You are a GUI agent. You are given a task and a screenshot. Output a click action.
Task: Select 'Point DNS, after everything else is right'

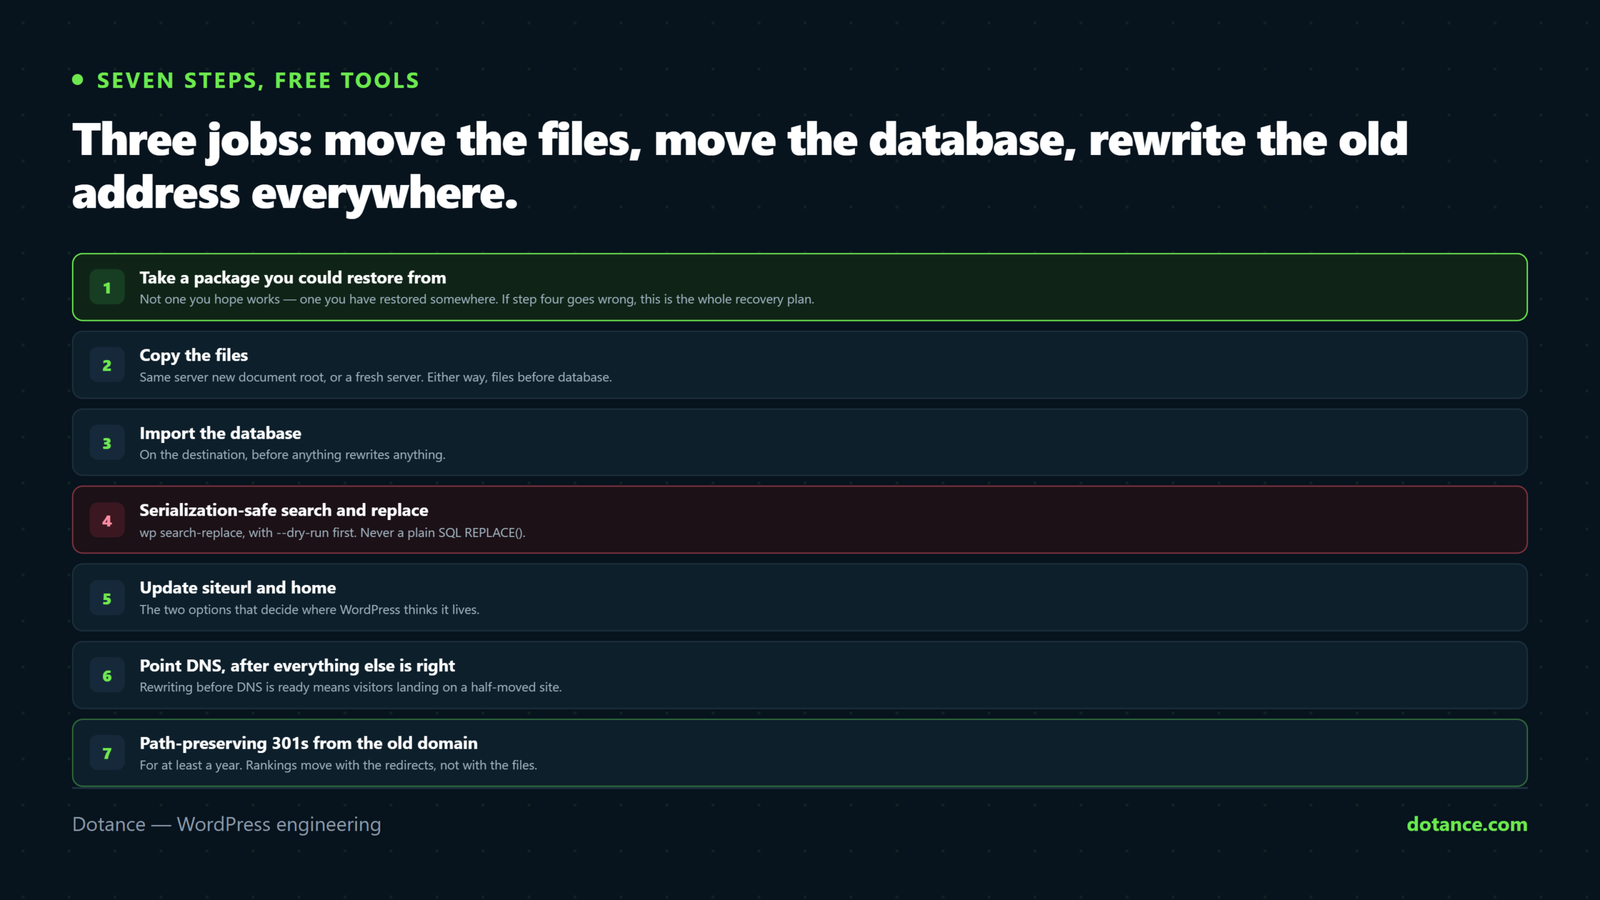[297, 665]
